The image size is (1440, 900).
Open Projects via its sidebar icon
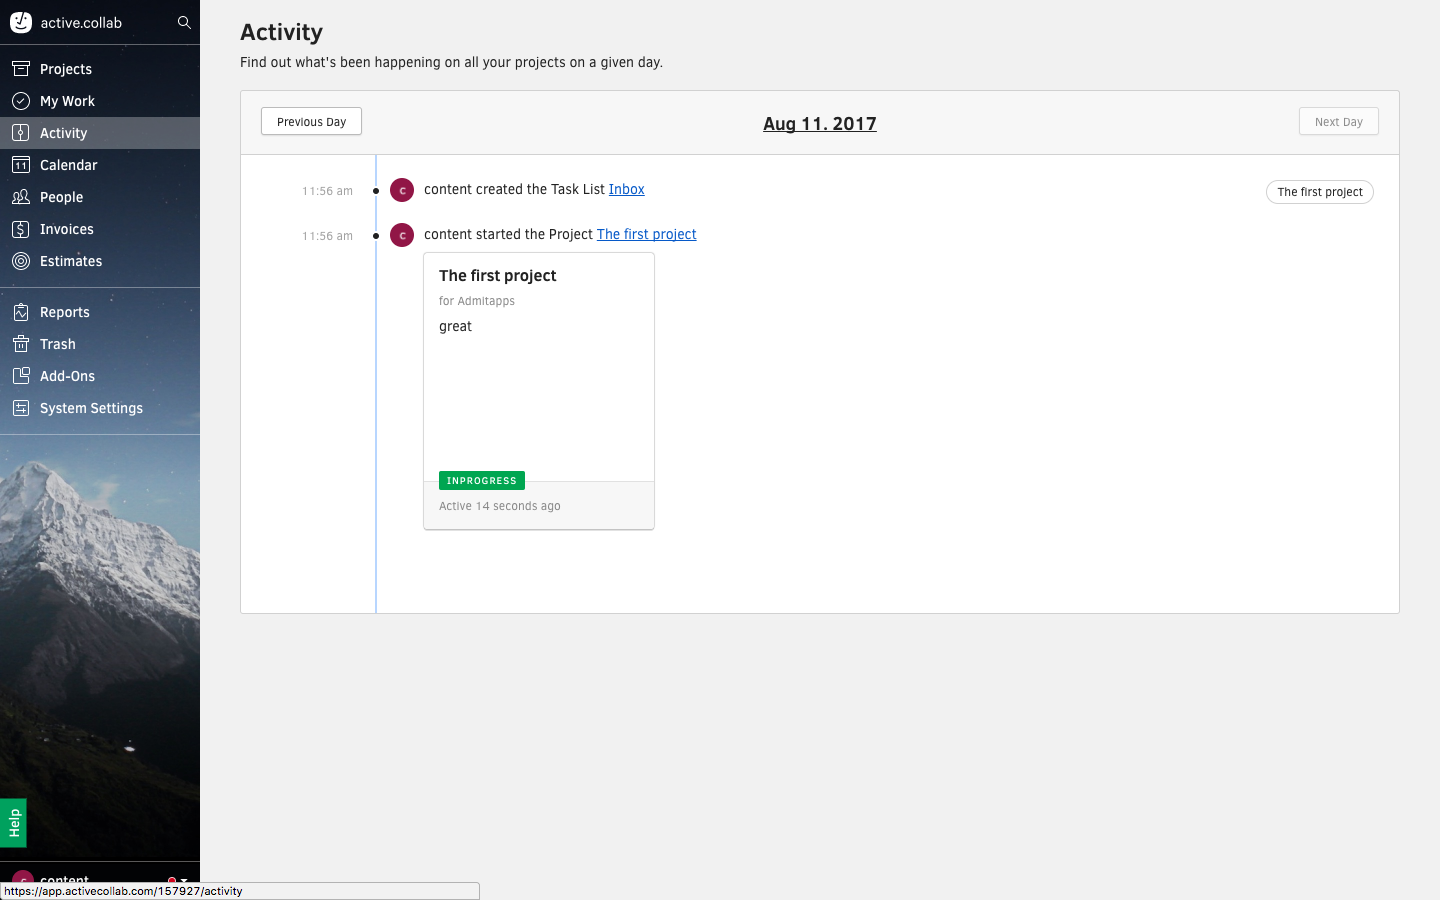21,69
